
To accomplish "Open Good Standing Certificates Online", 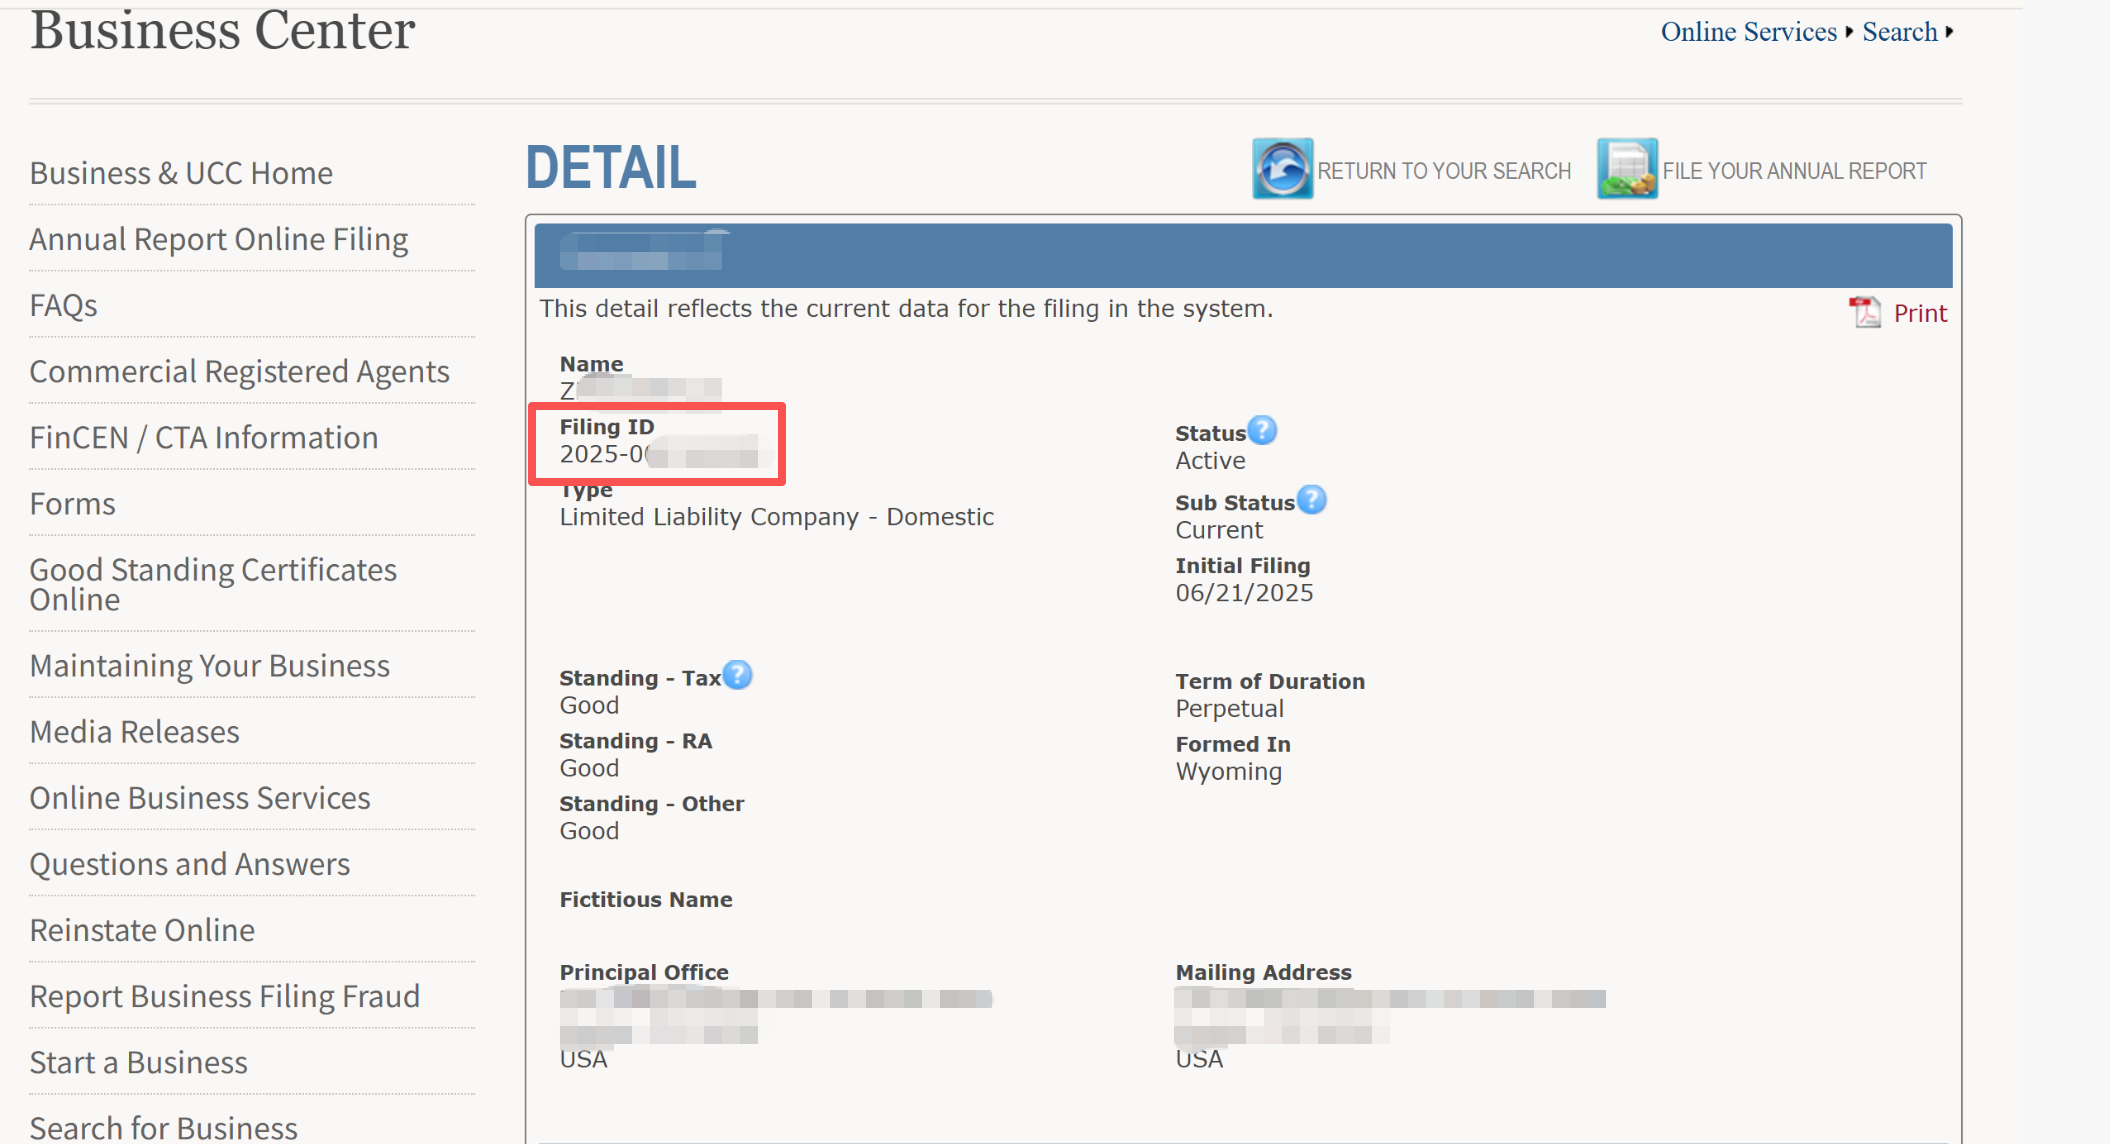I will tap(213, 584).
